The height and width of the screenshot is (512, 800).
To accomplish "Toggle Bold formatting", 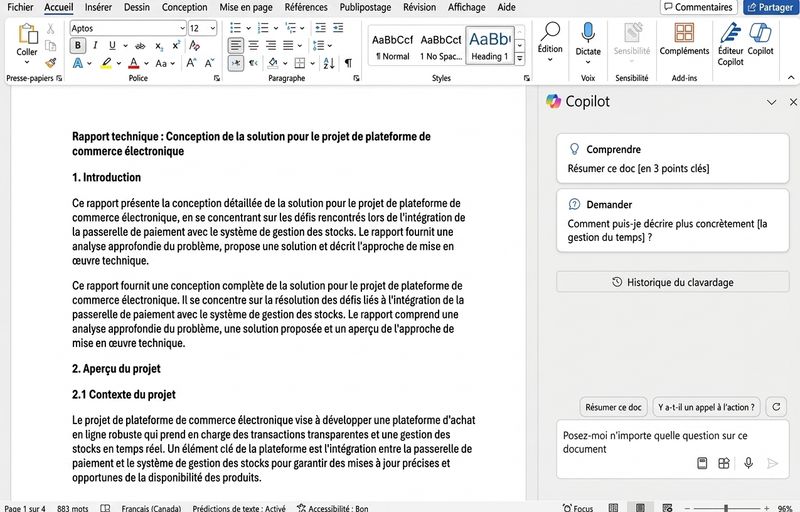I will click(x=78, y=45).
